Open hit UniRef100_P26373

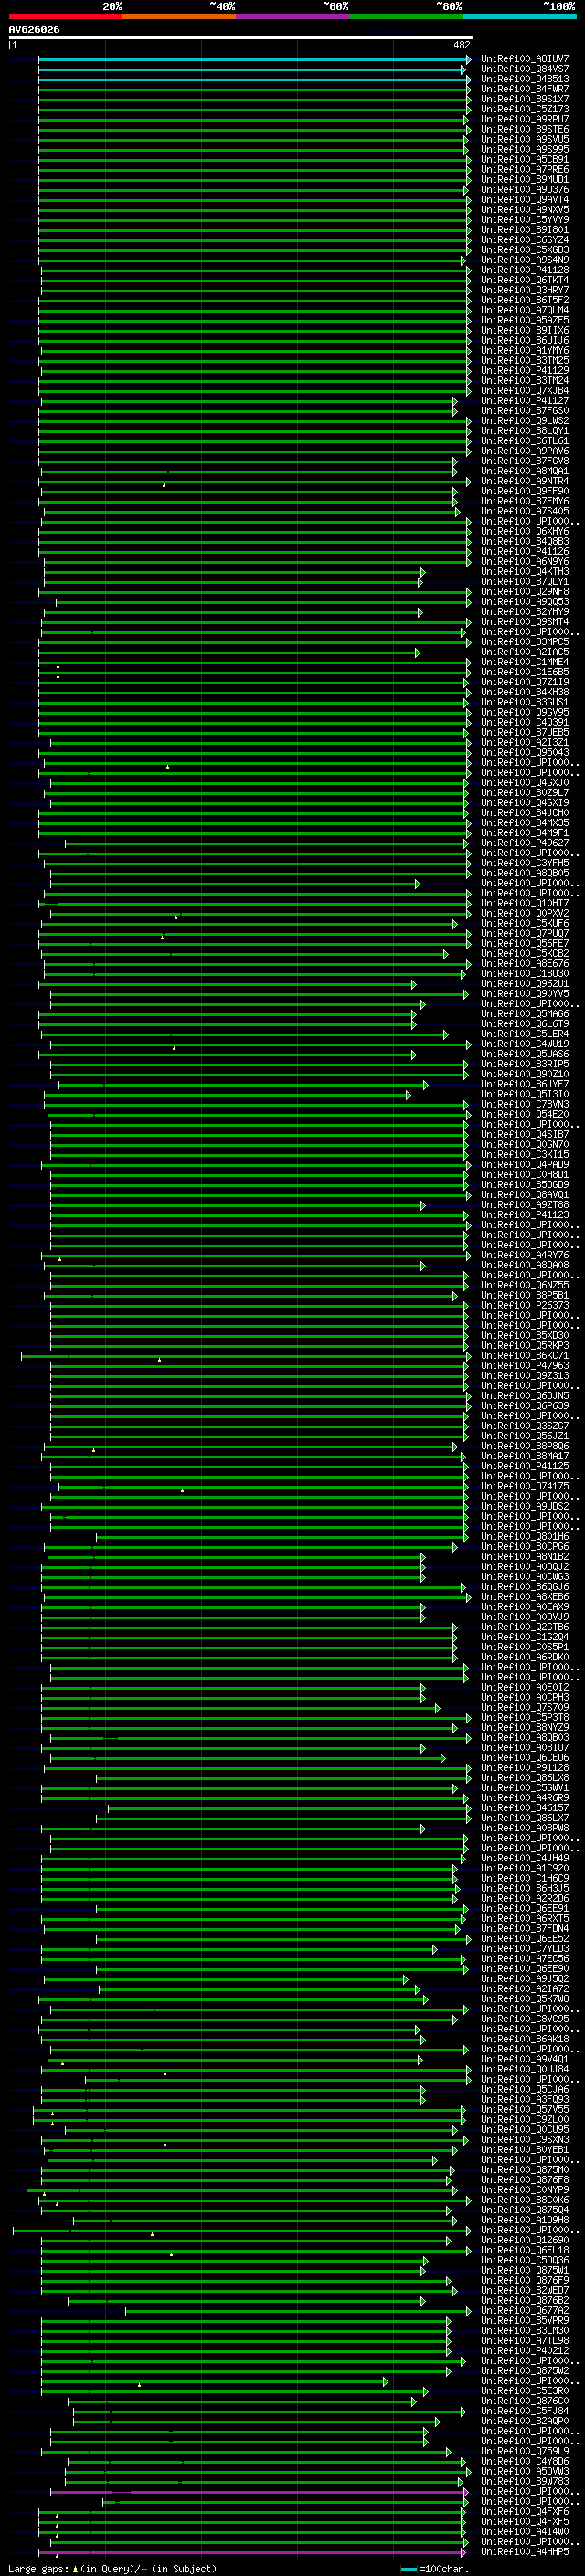[x=524, y=1305]
